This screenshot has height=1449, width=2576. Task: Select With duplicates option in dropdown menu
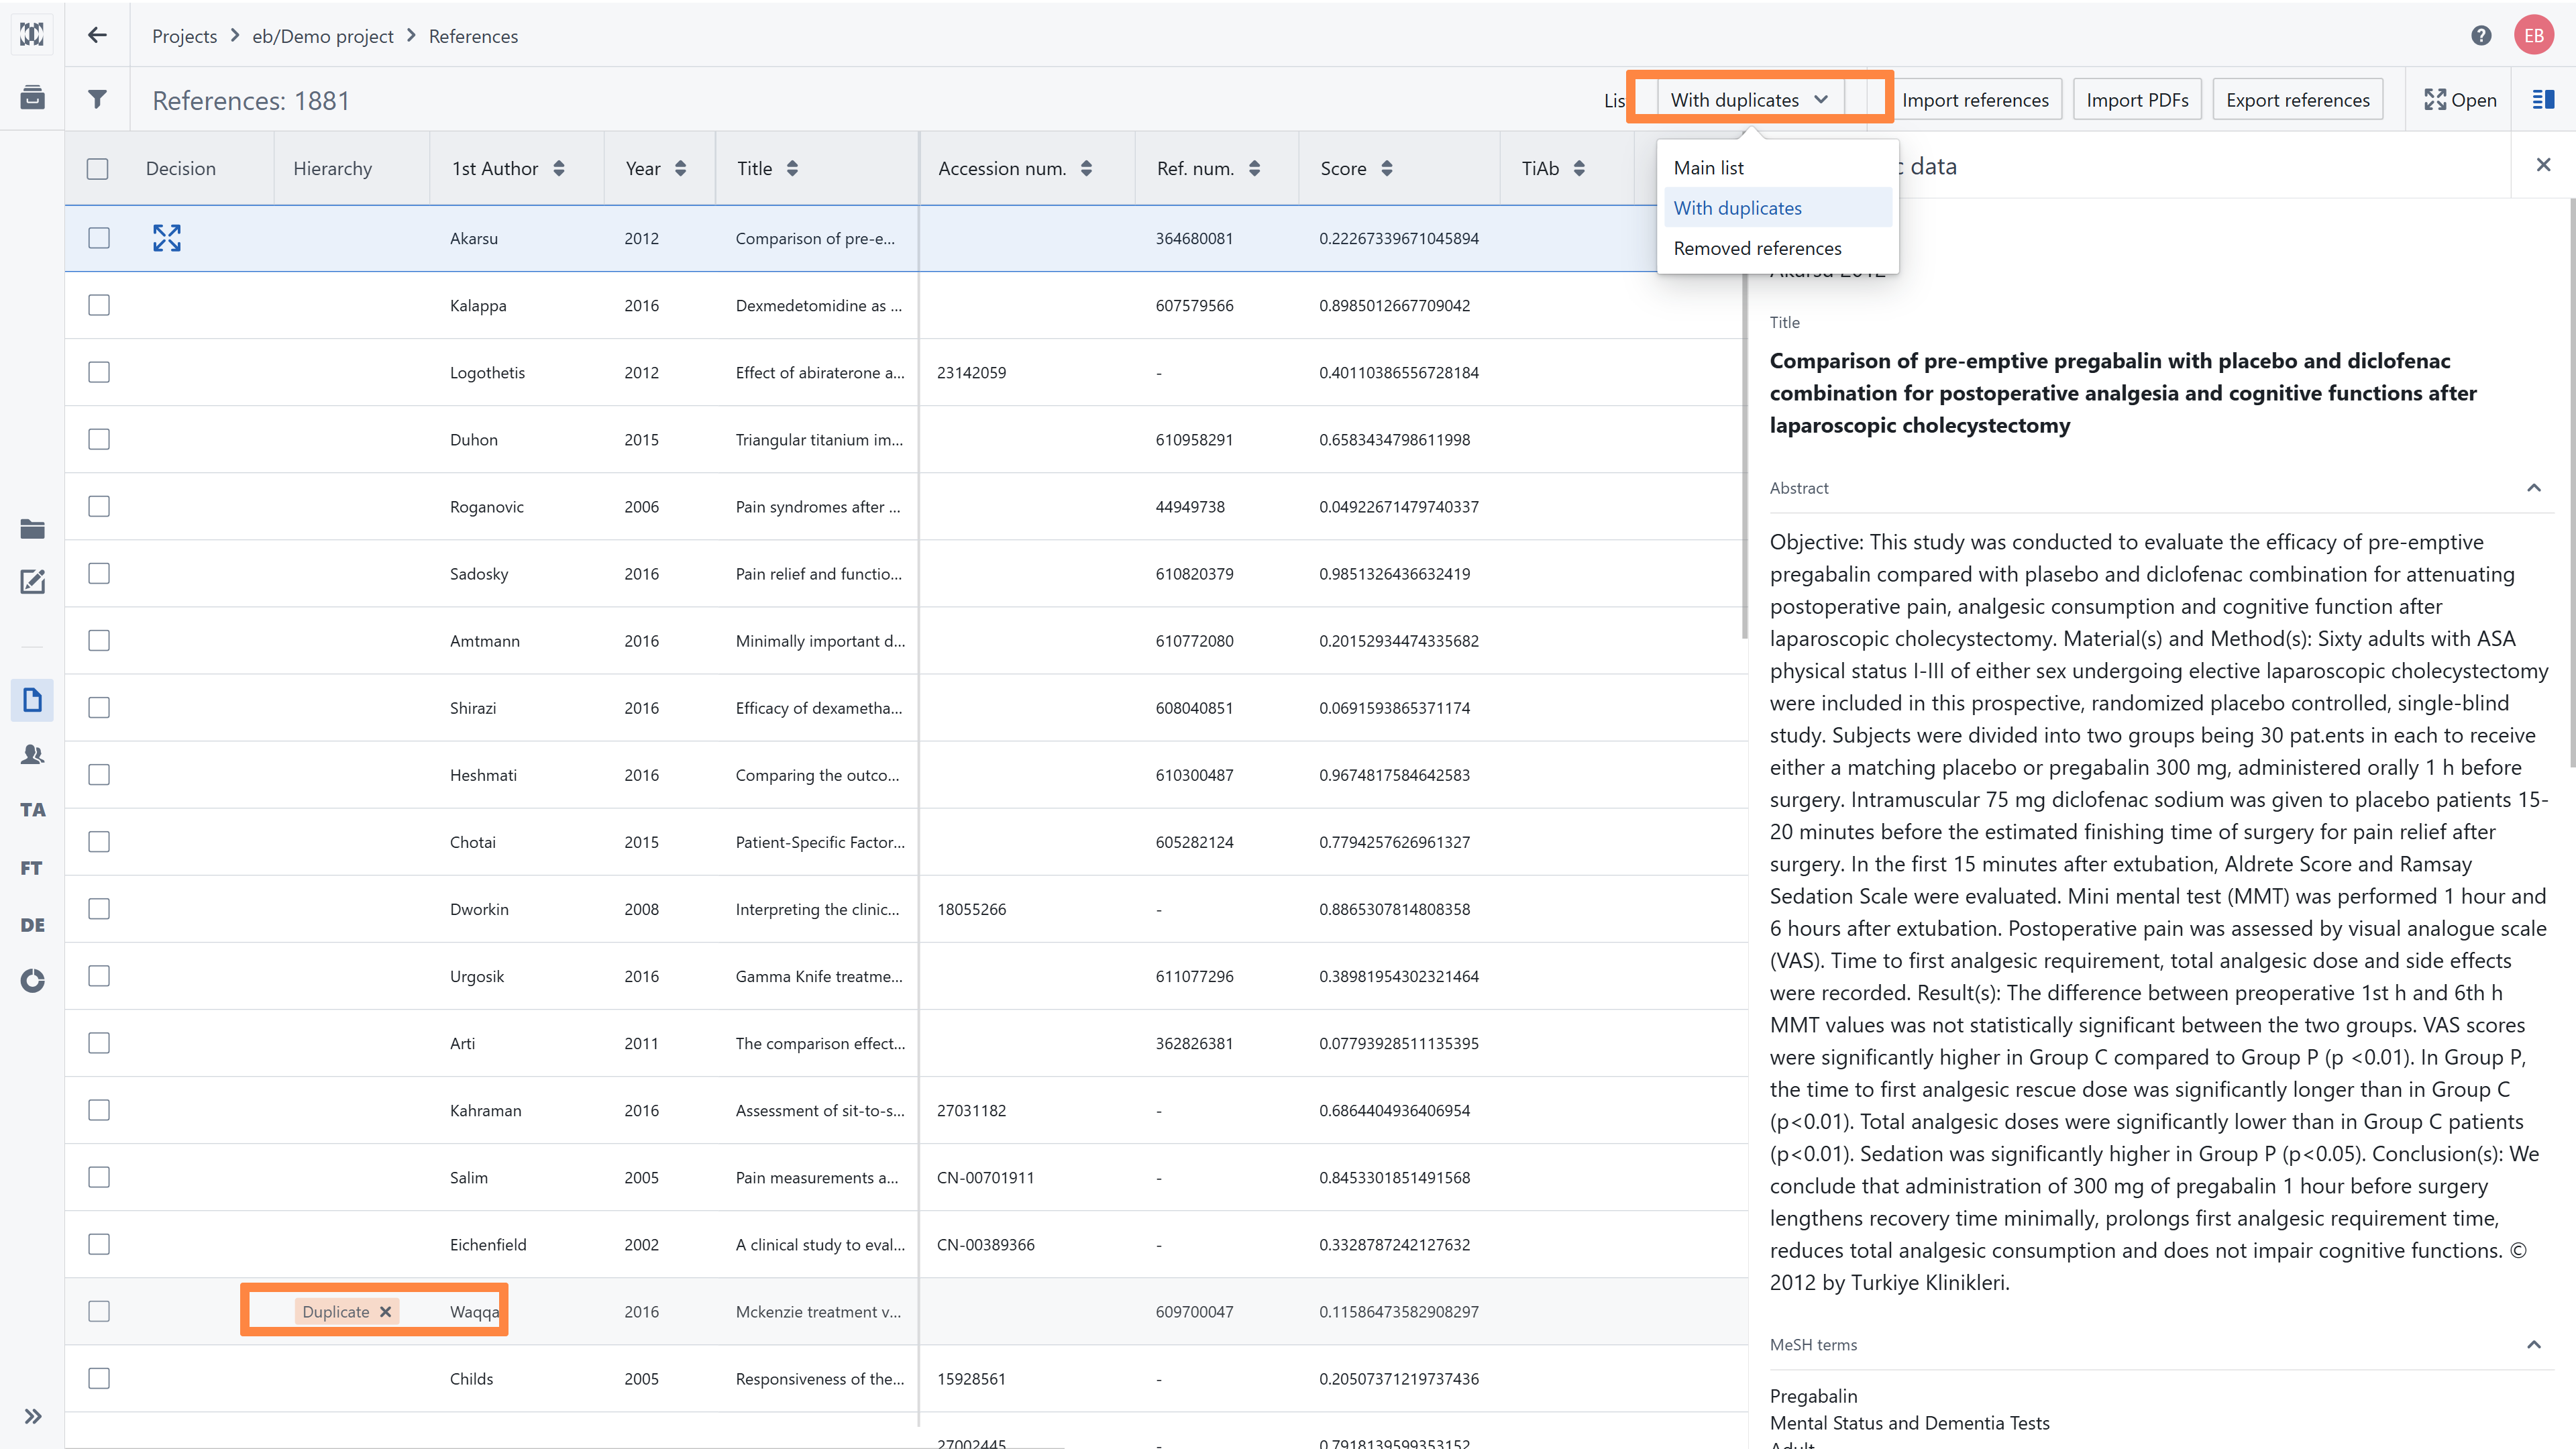click(1777, 208)
